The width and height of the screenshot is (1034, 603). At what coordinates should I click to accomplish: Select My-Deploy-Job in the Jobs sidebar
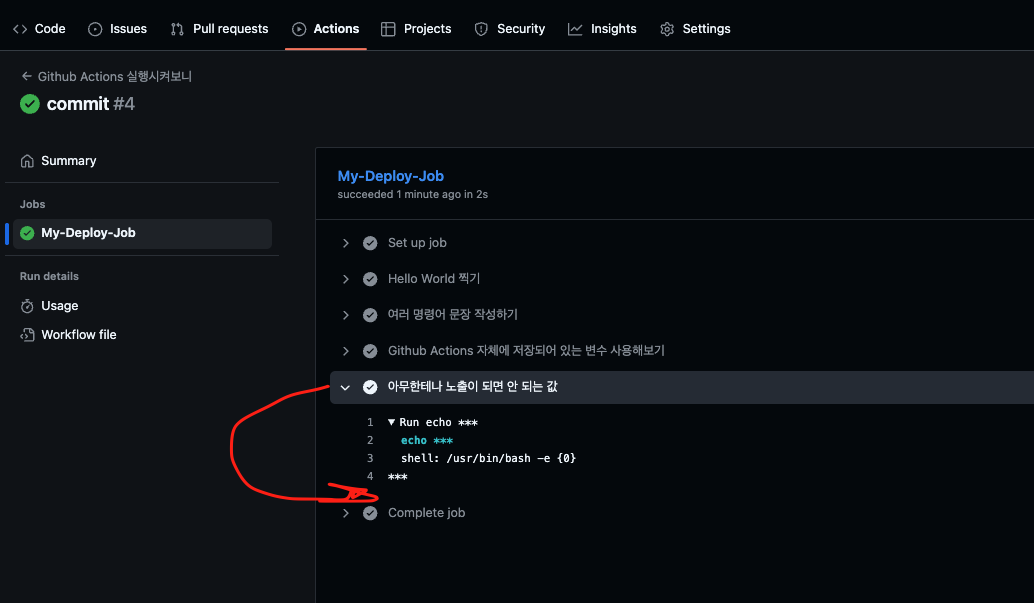click(142, 233)
